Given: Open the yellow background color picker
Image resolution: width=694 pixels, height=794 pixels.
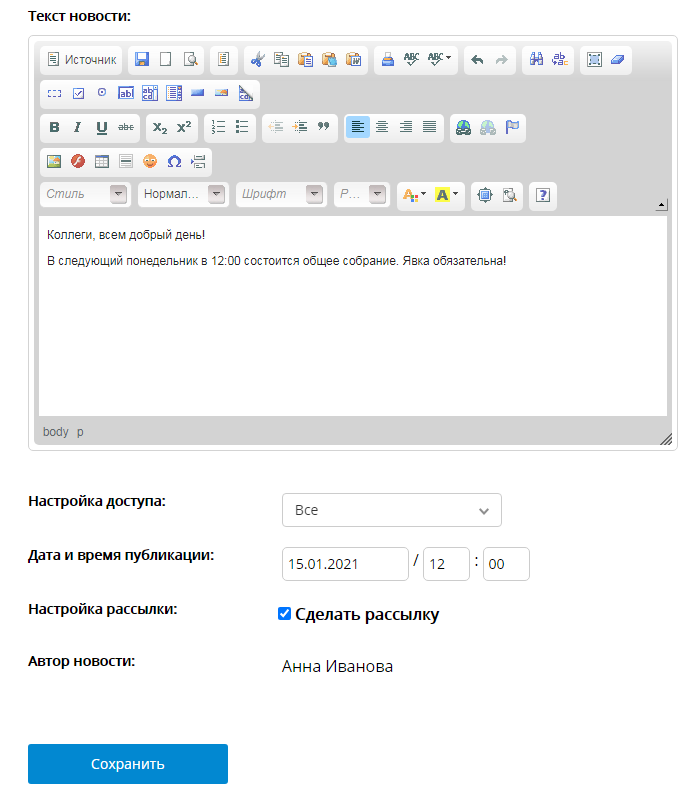Looking at the screenshot, I should pyautogui.click(x=447, y=195).
